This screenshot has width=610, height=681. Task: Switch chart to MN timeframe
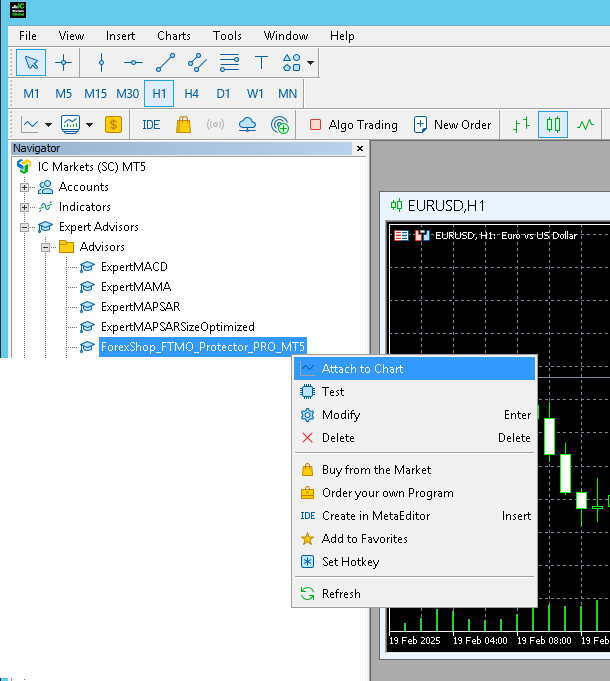coord(287,93)
